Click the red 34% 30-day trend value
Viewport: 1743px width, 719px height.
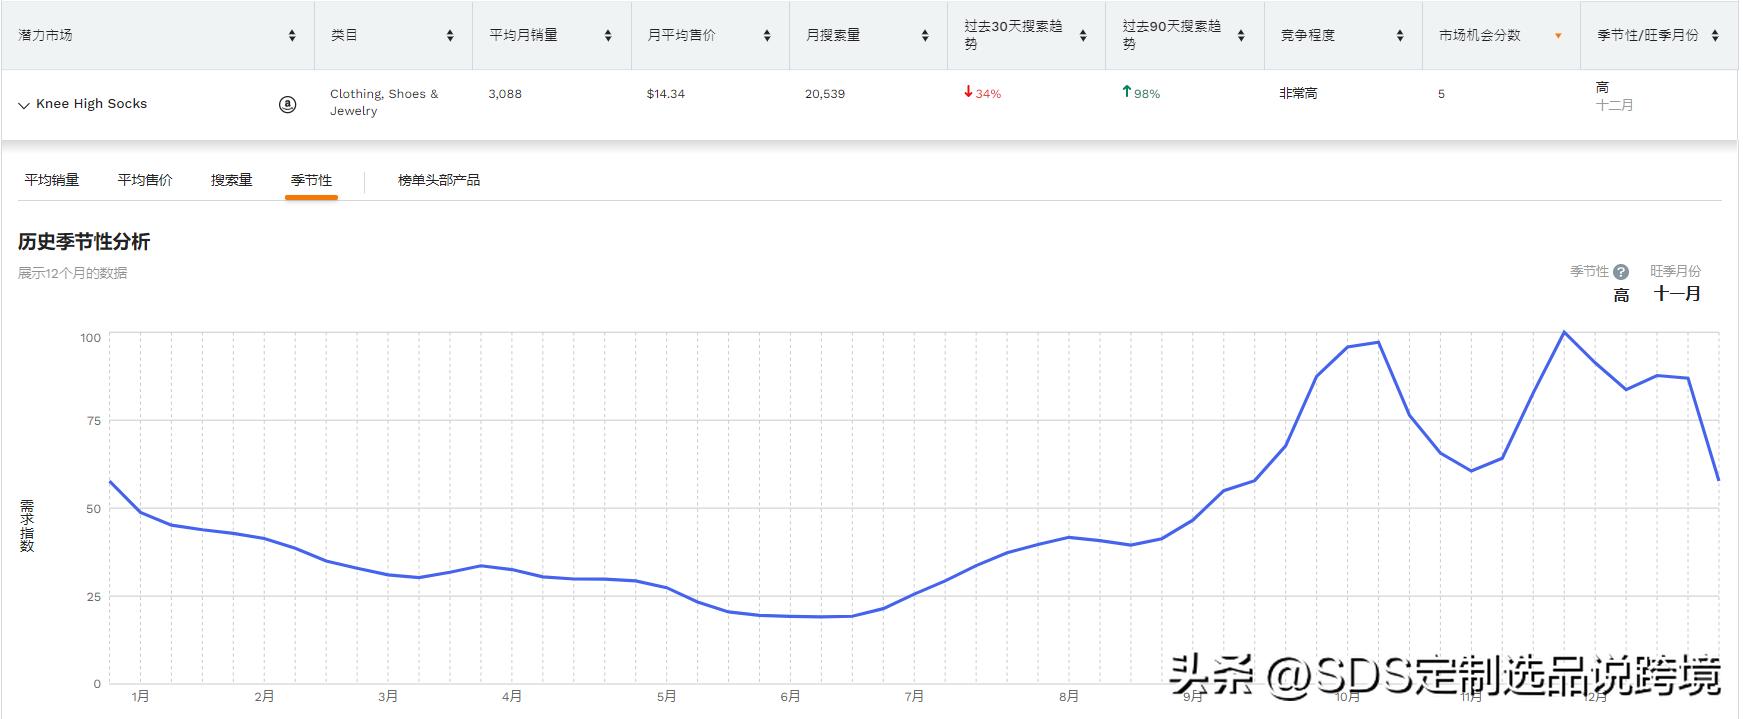point(982,93)
